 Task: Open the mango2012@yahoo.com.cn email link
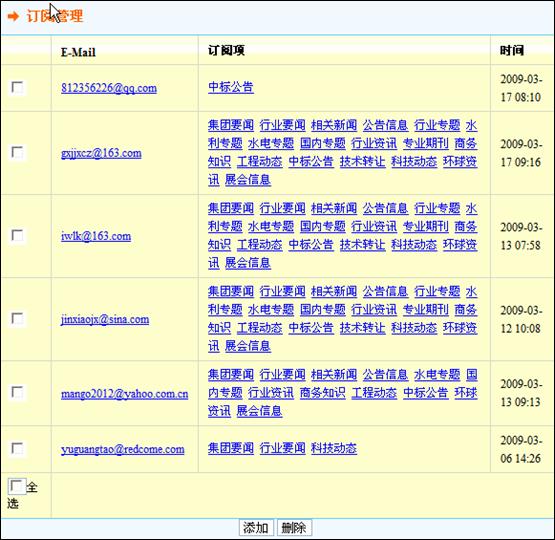tap(125, 393)
